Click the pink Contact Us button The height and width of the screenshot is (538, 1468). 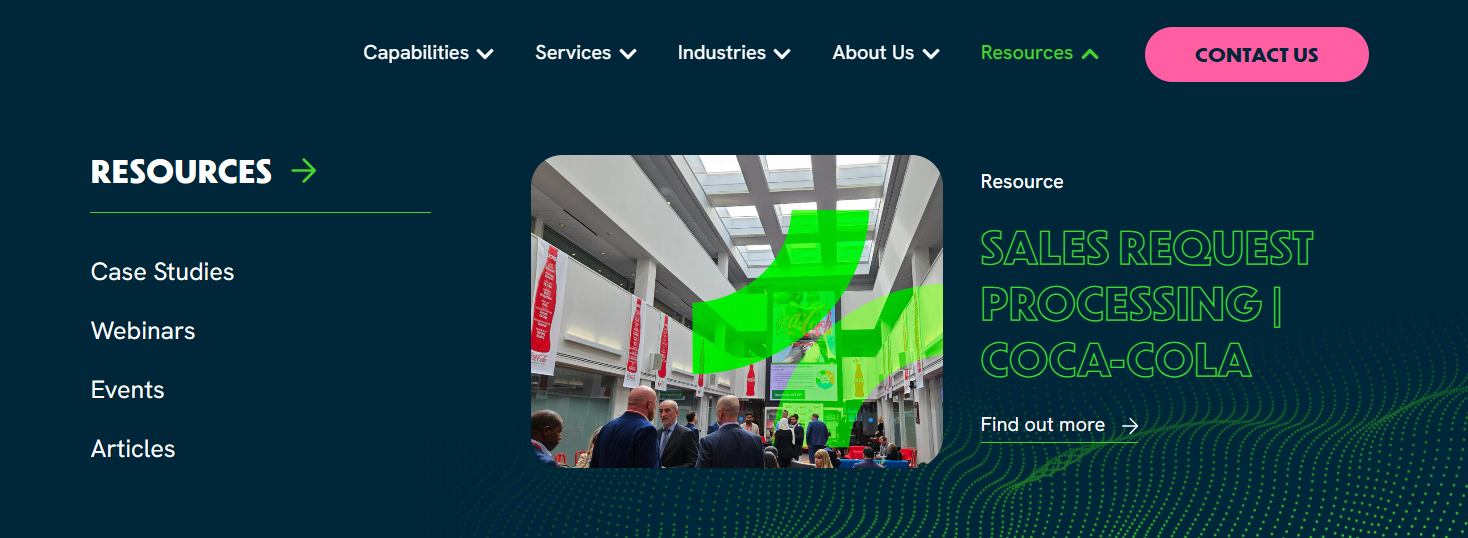[x=1257, y=55]
